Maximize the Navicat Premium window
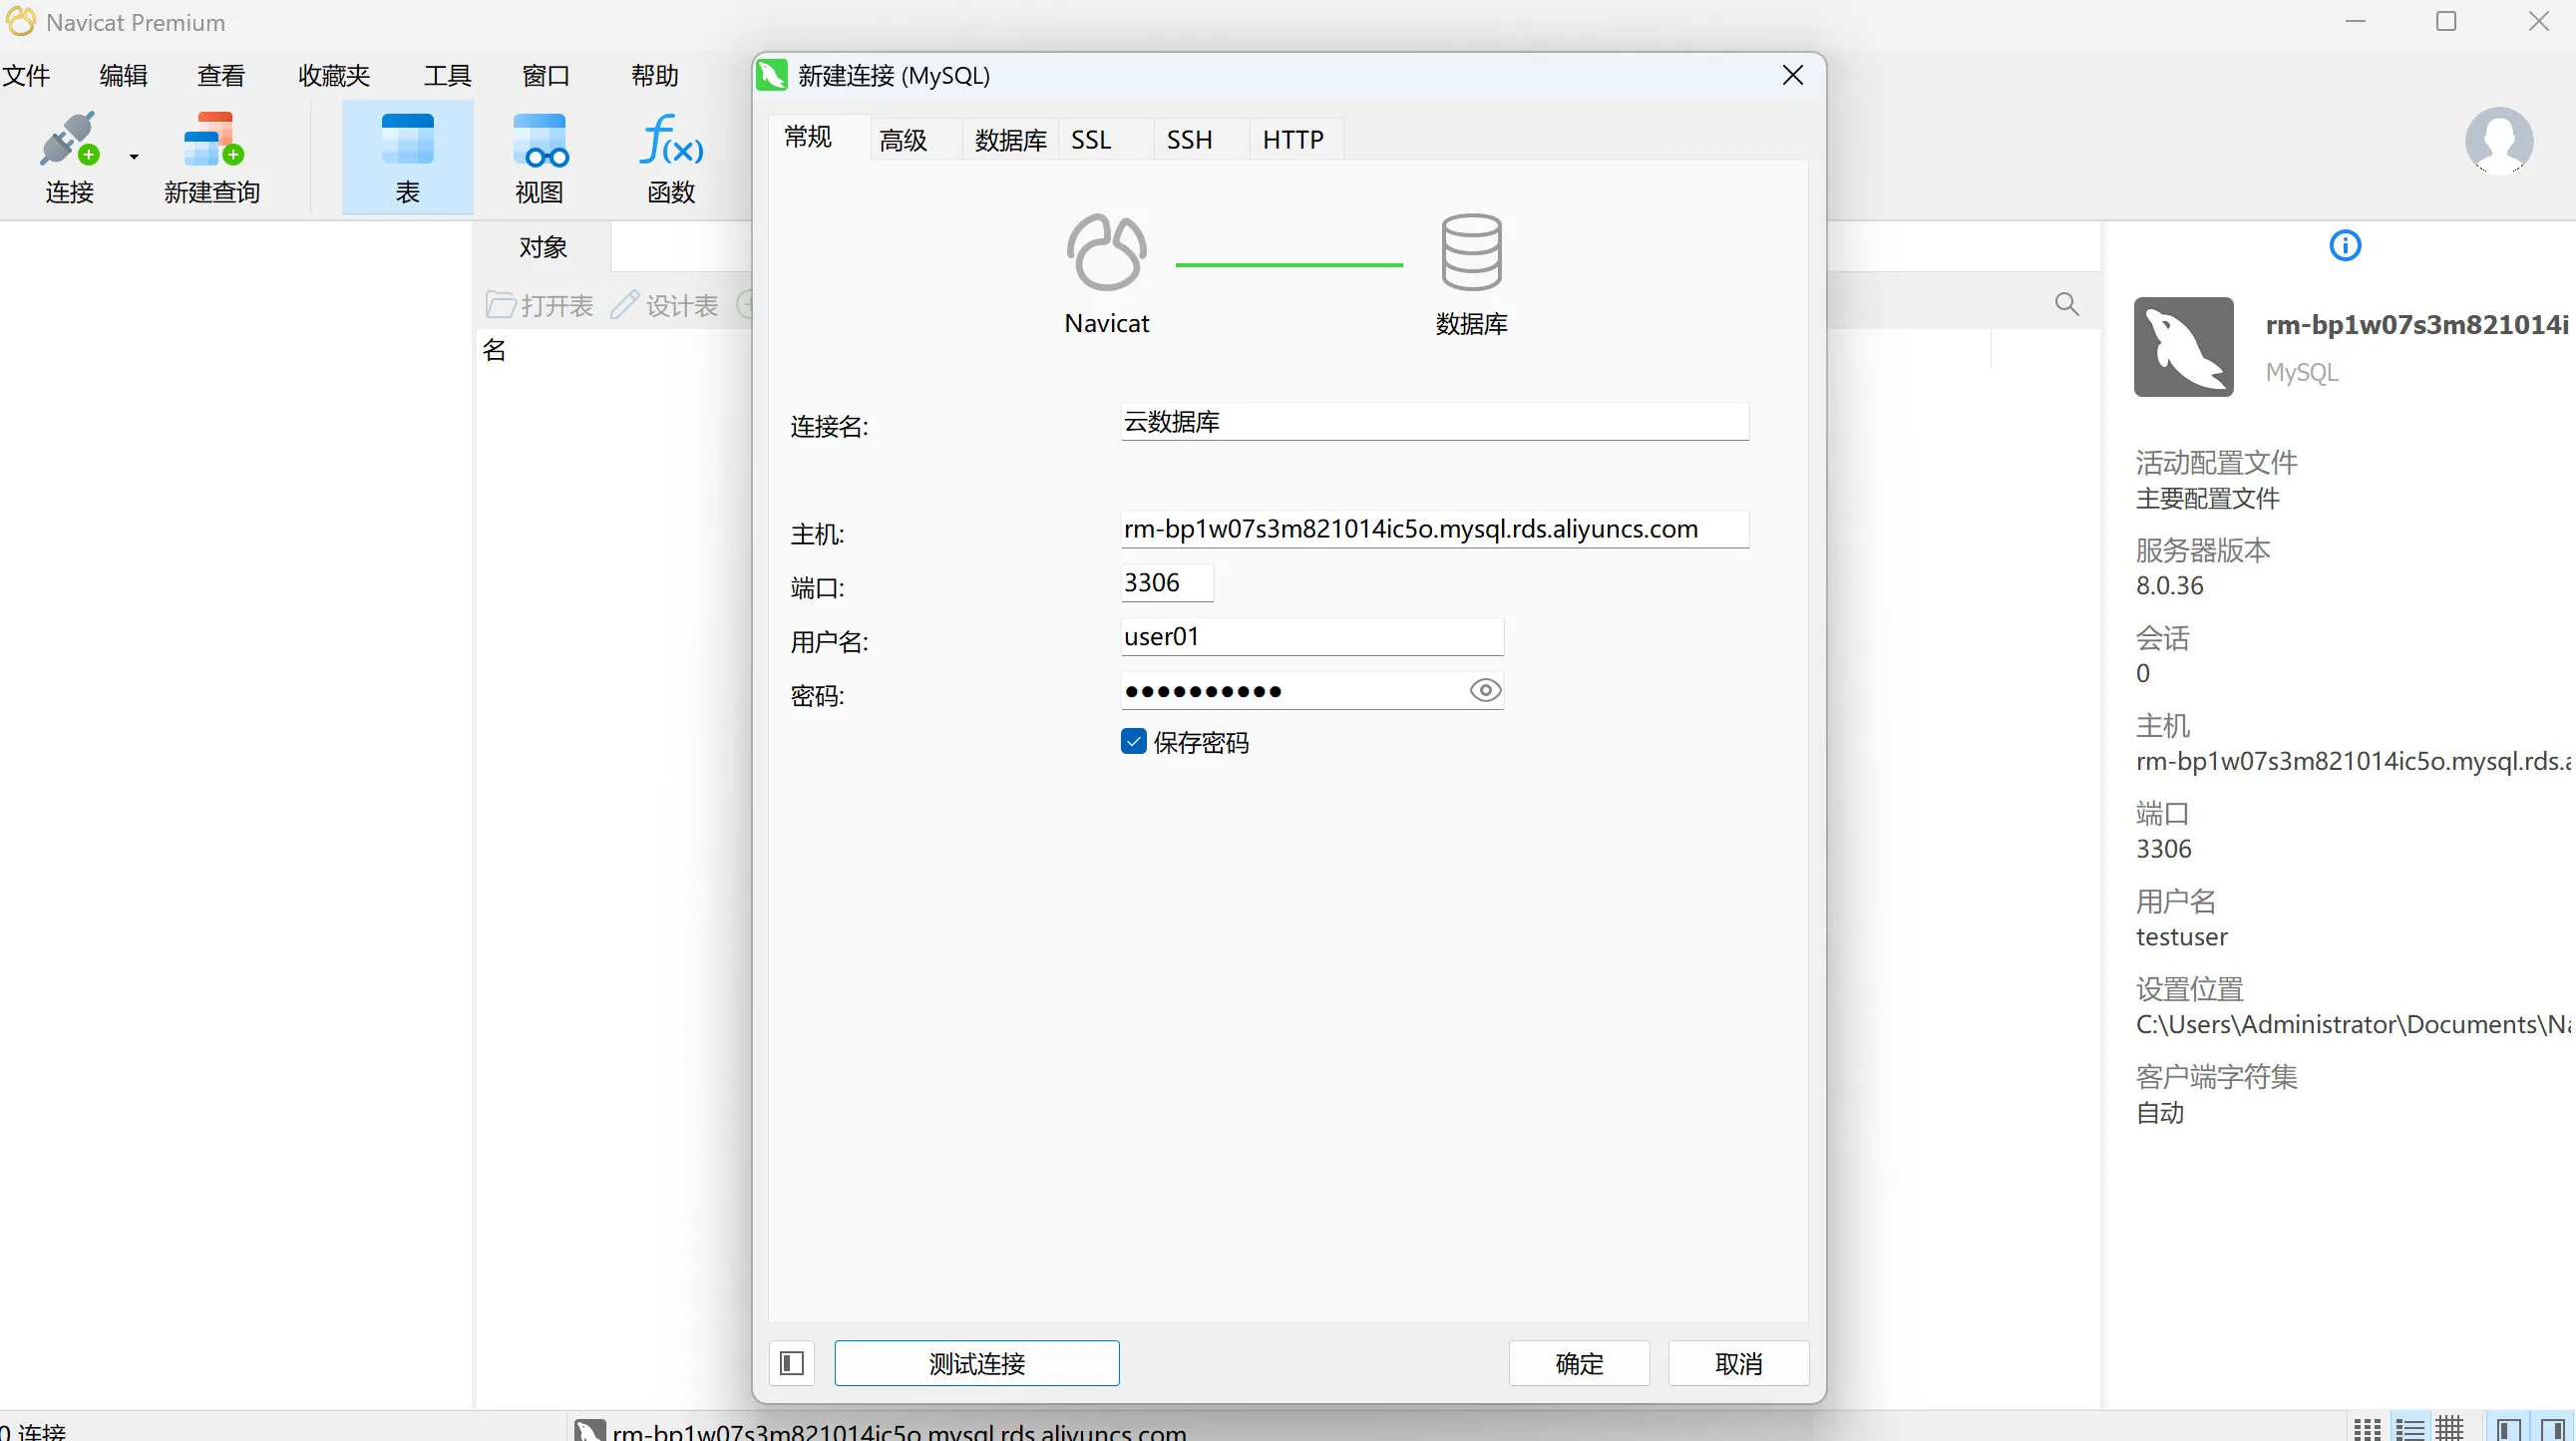The height and width of the screenshot is (1441, 2576). (x=2446, y=21)
